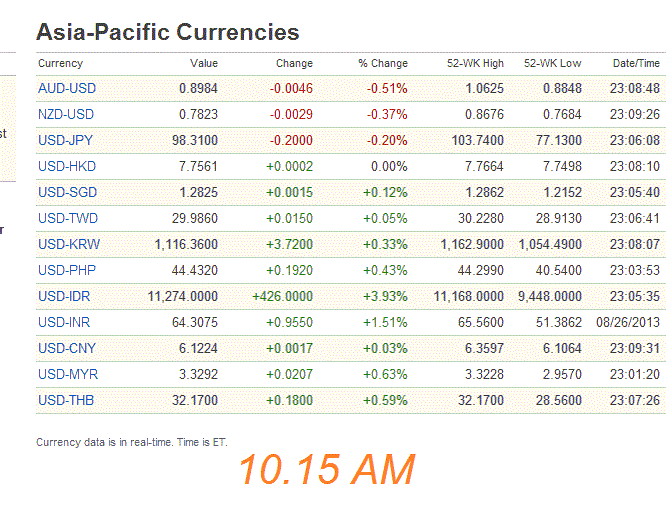
Task: Click the Date/Time column header
Action: (636, 63)
